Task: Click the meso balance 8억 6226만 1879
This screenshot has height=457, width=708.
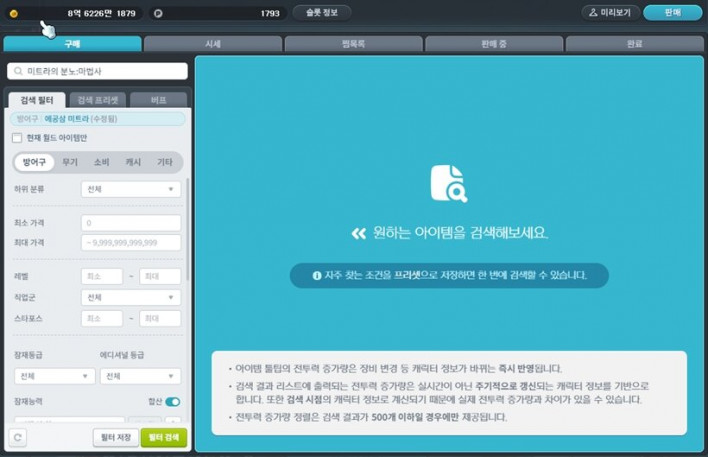Action: point(102,14)
